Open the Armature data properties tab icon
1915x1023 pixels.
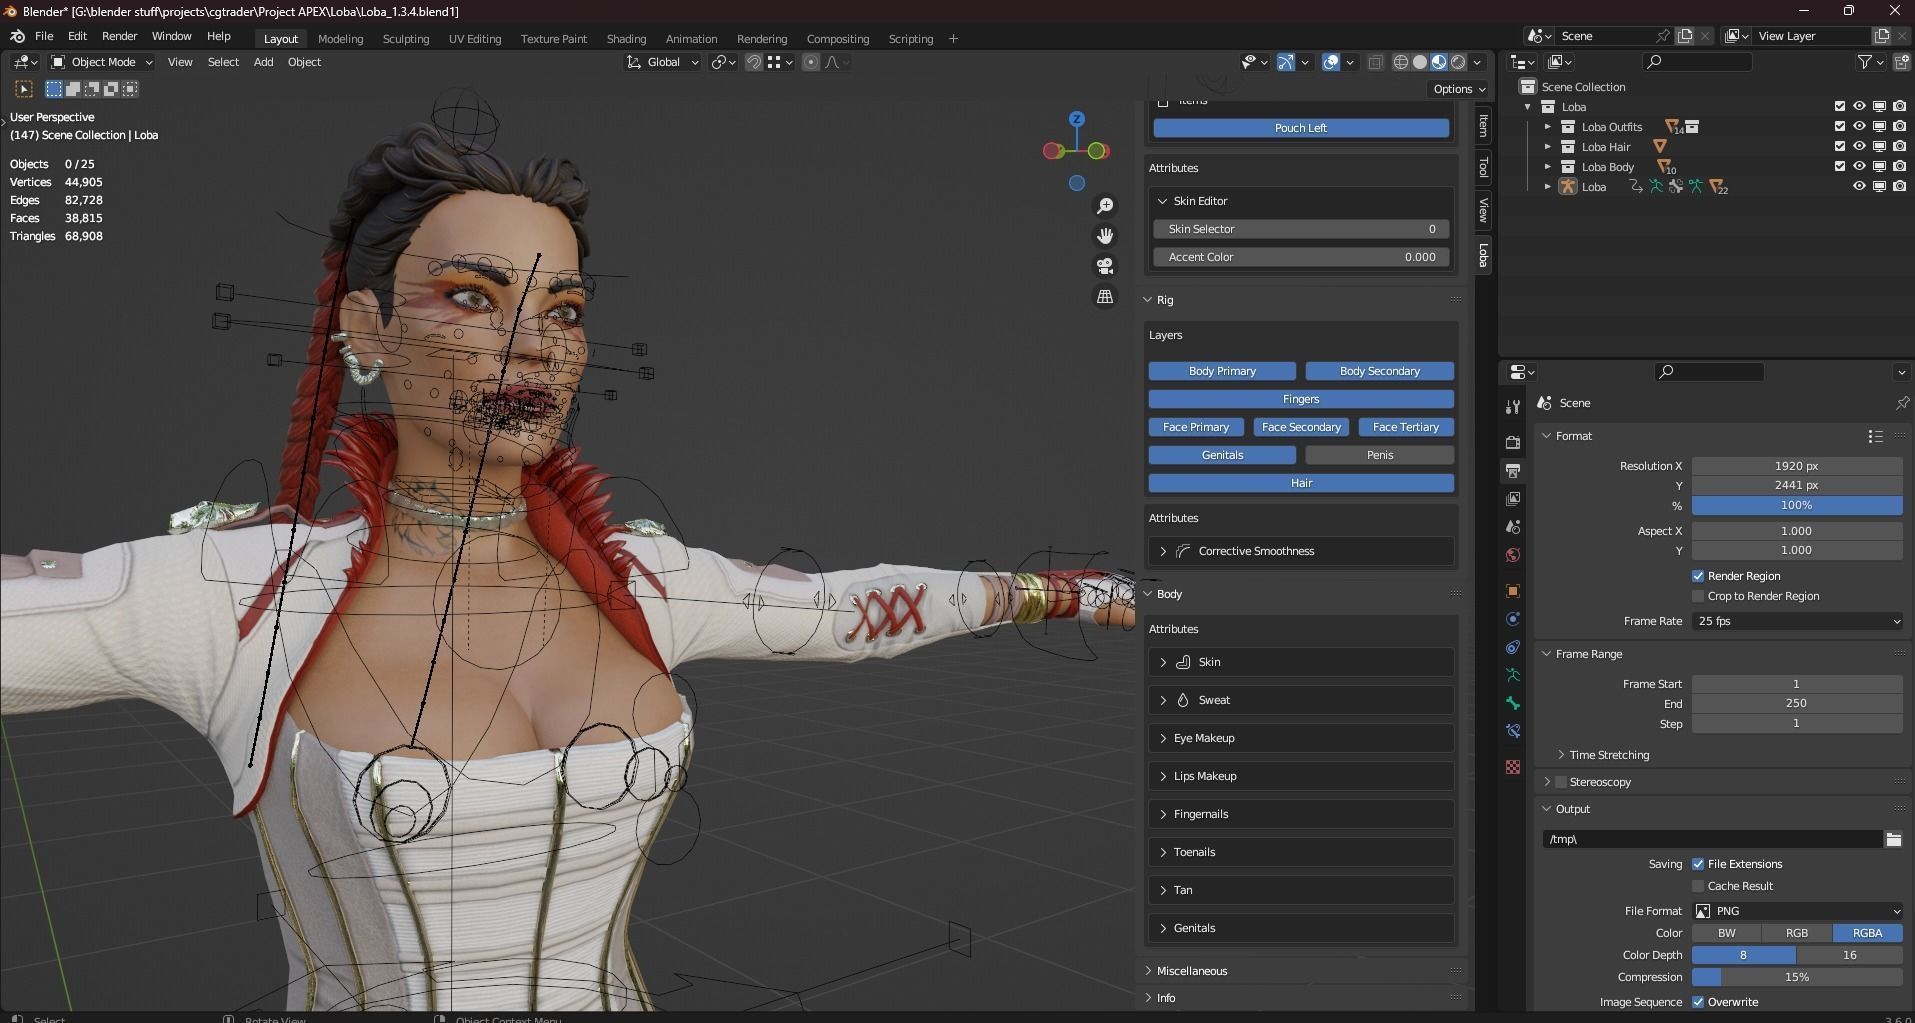pos(1513,675)
